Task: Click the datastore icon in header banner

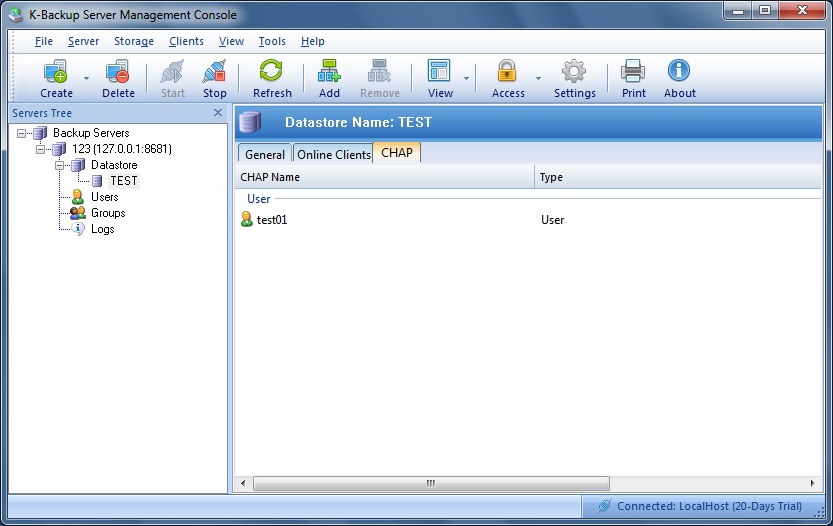Action: (250, 122)
